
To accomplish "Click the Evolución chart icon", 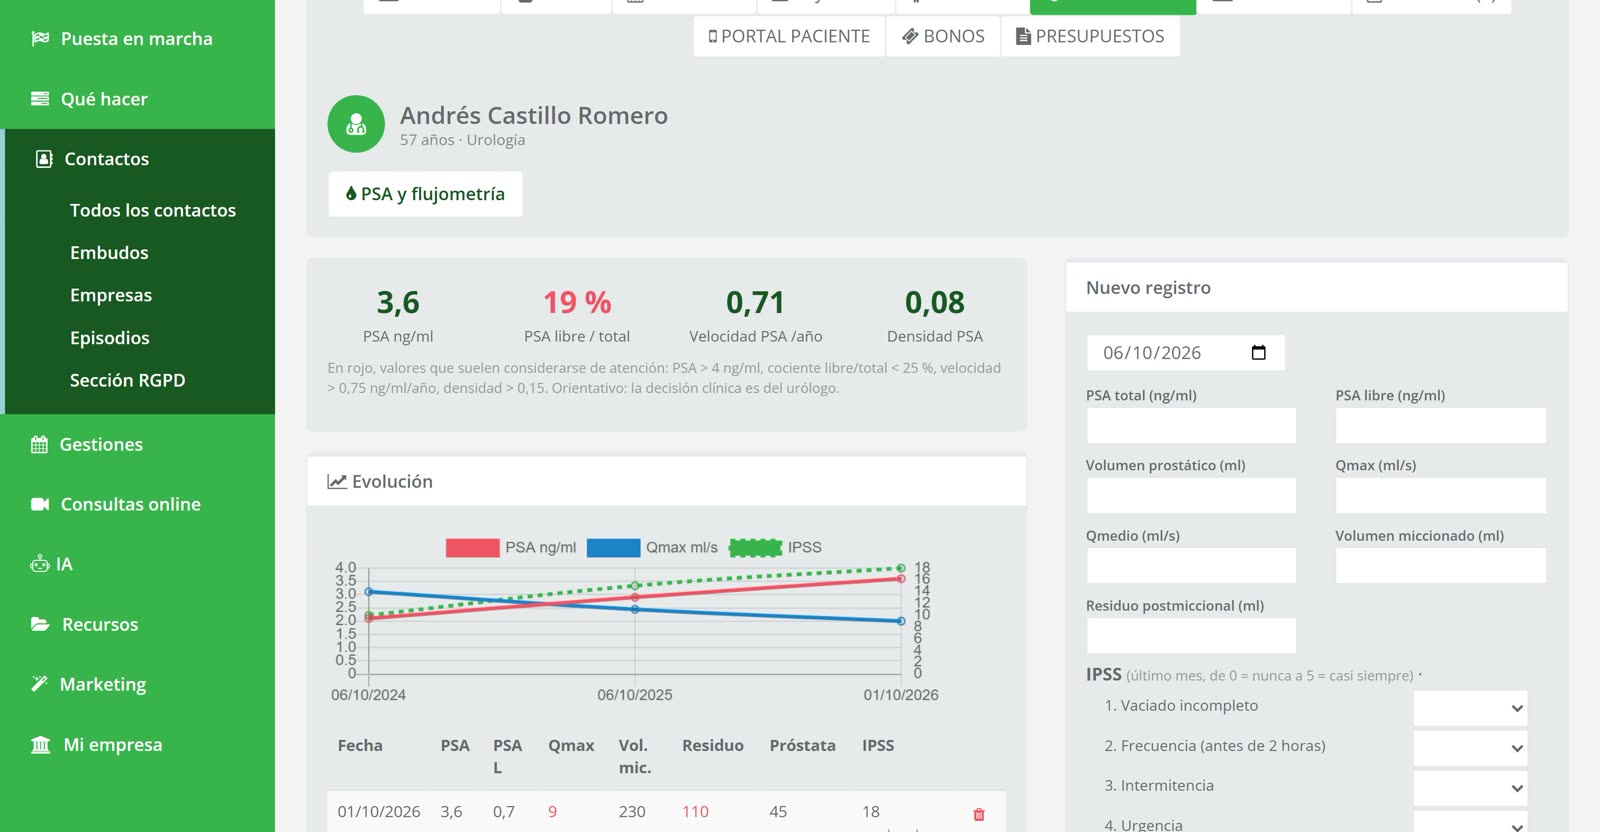I will point(337,482).
